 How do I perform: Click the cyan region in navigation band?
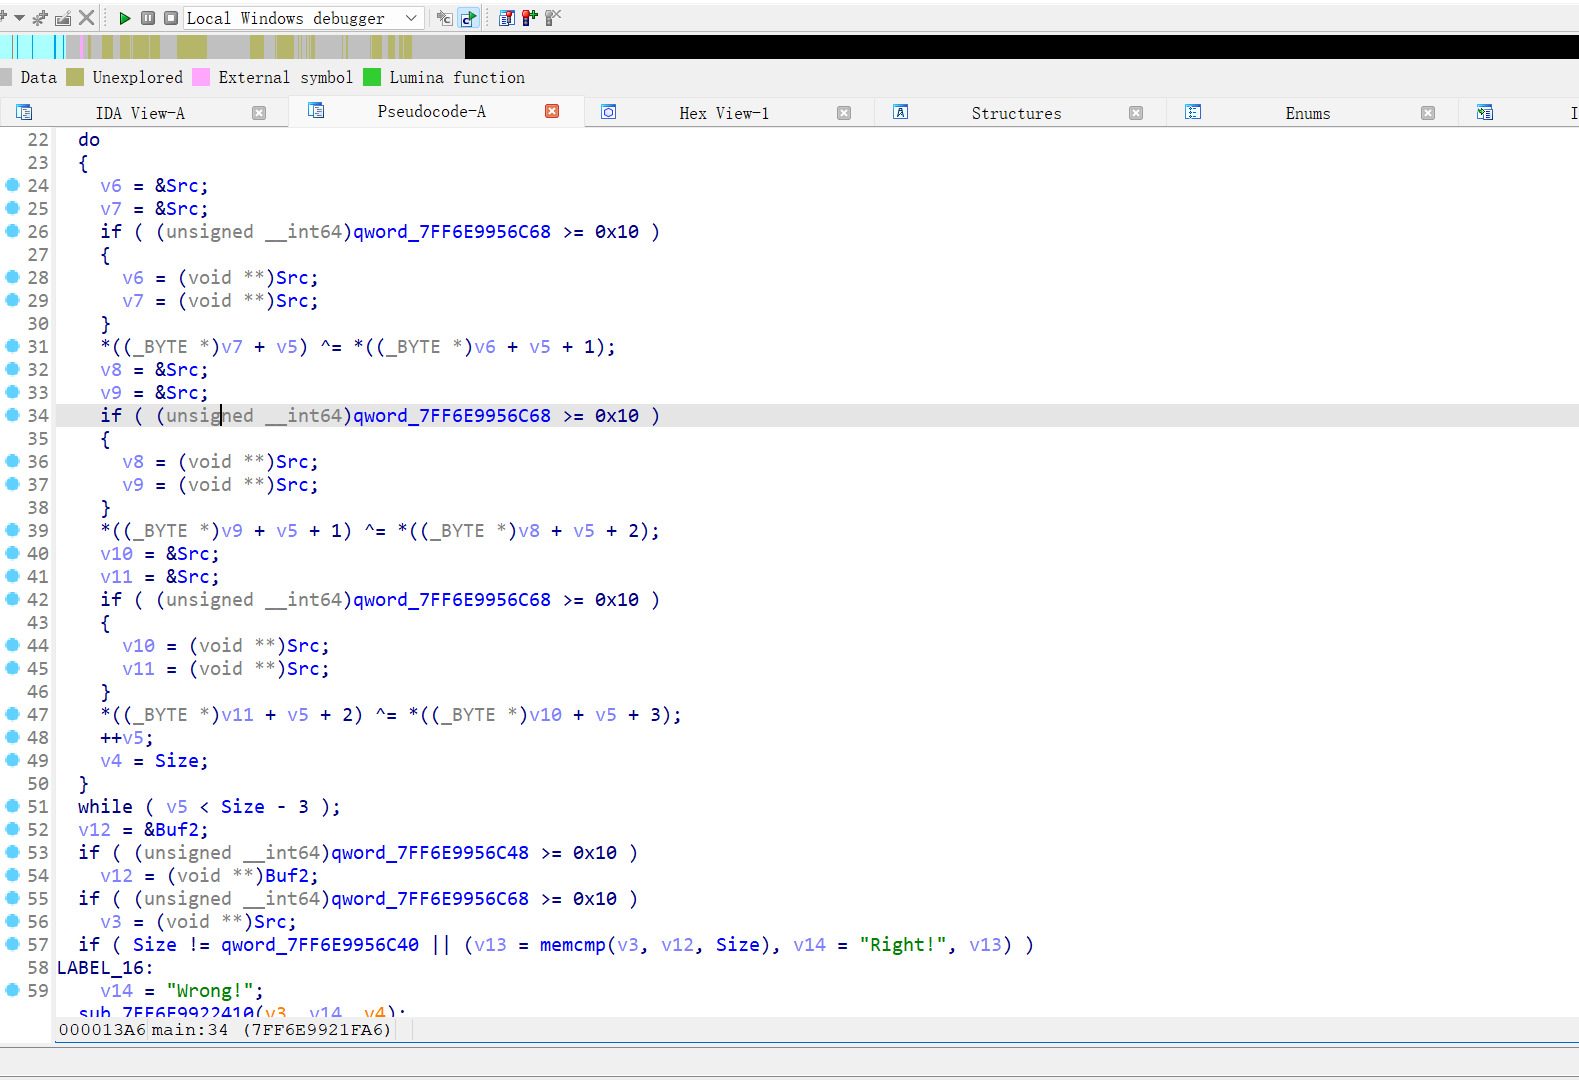click(x=30, y=46)
